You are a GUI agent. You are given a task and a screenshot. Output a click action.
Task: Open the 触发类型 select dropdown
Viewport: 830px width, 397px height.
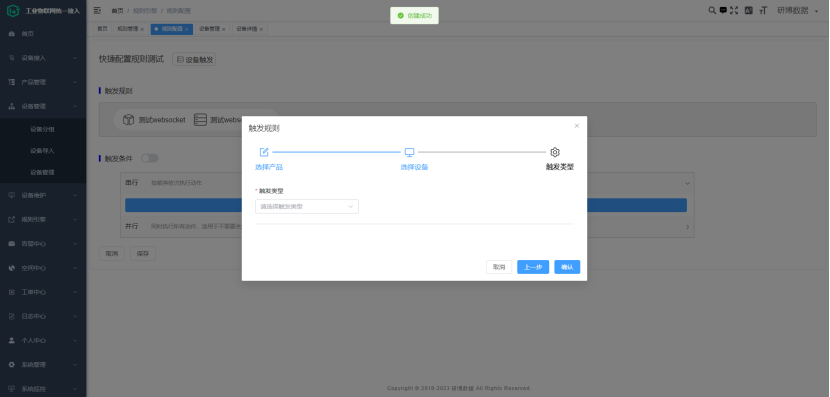point(306,206)
